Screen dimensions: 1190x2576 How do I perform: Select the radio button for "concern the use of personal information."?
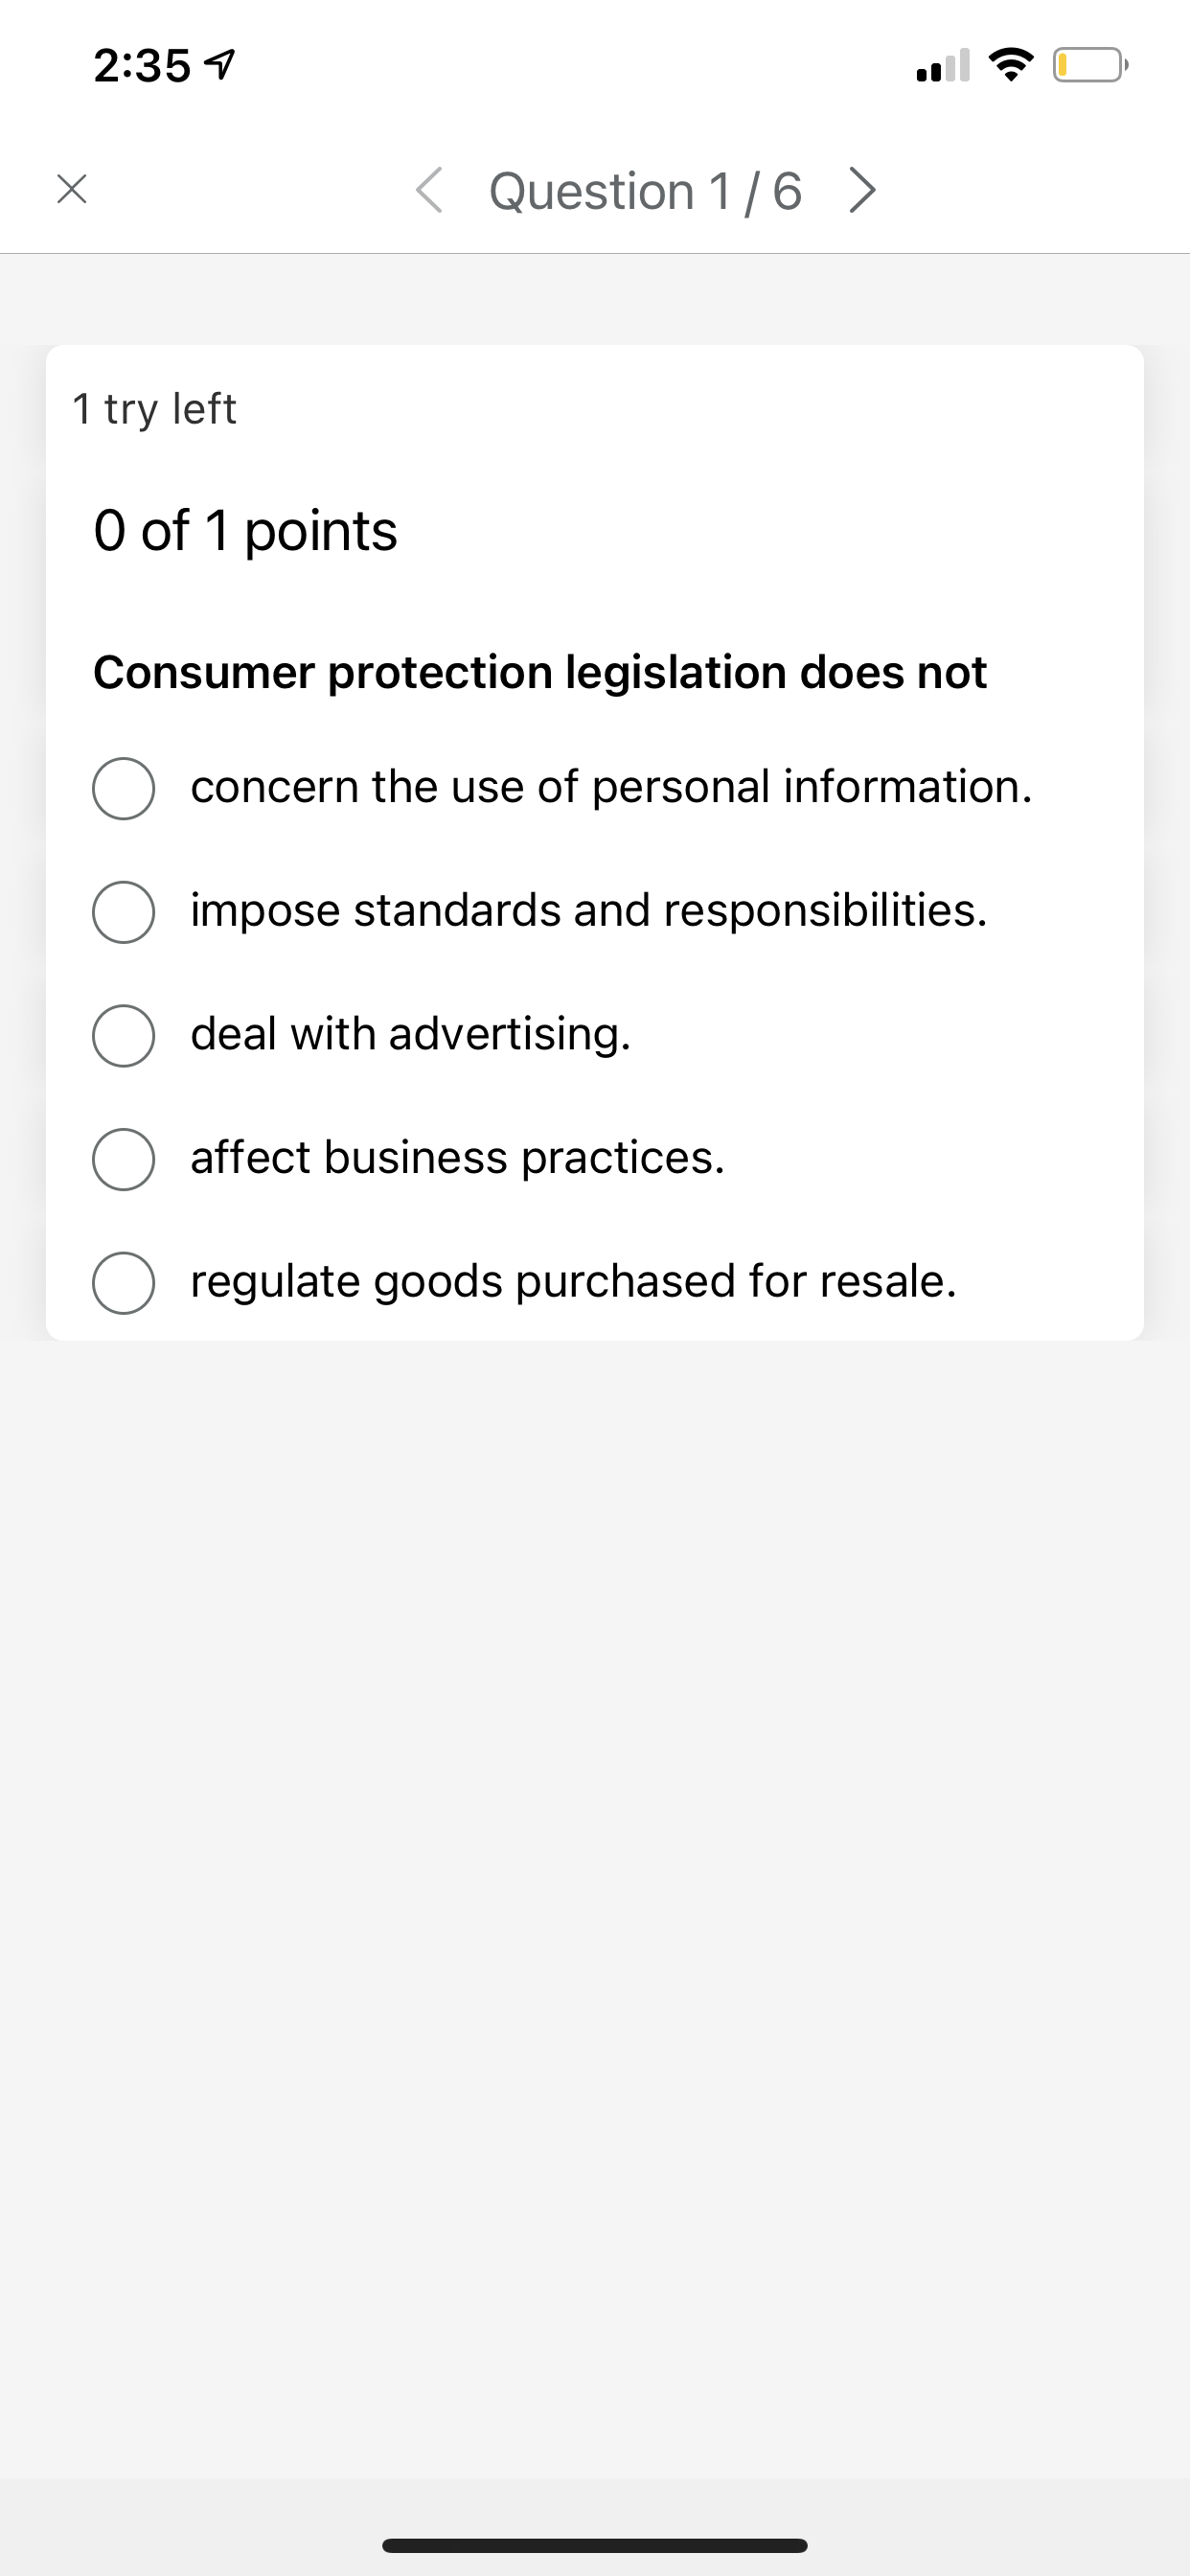[x=123, y=787]
